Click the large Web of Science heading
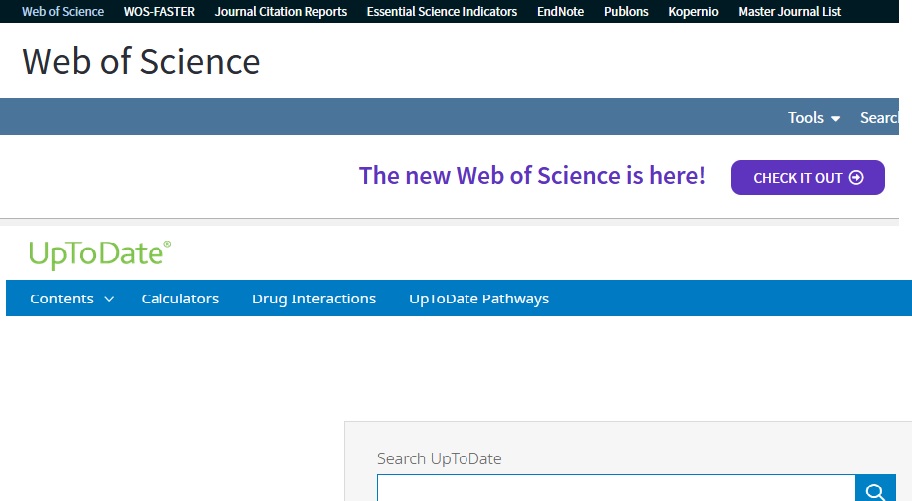Screen dimensions: 912x501 [x=141, y=62]
